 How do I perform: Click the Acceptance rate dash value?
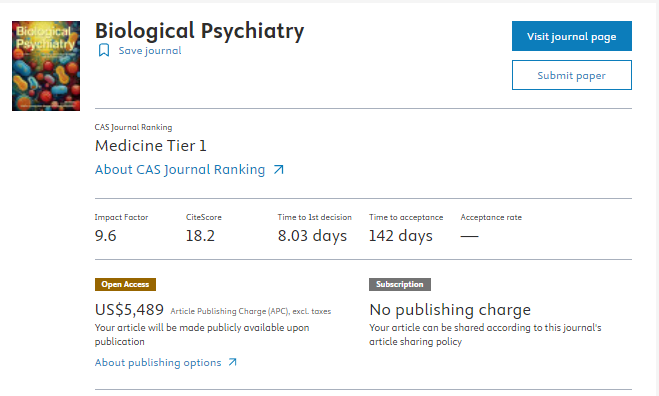point(469,236)
